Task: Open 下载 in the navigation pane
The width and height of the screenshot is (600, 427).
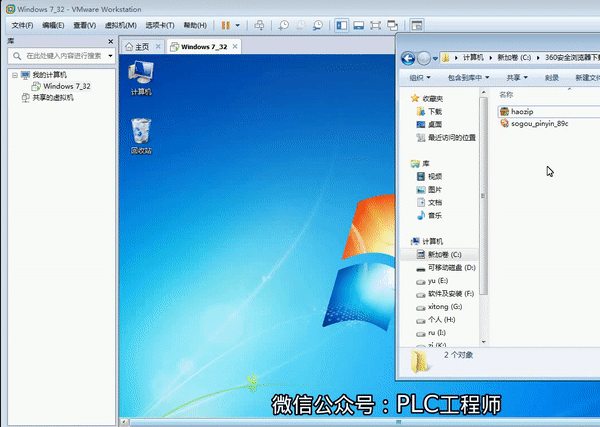Action: tap(435, 111)
